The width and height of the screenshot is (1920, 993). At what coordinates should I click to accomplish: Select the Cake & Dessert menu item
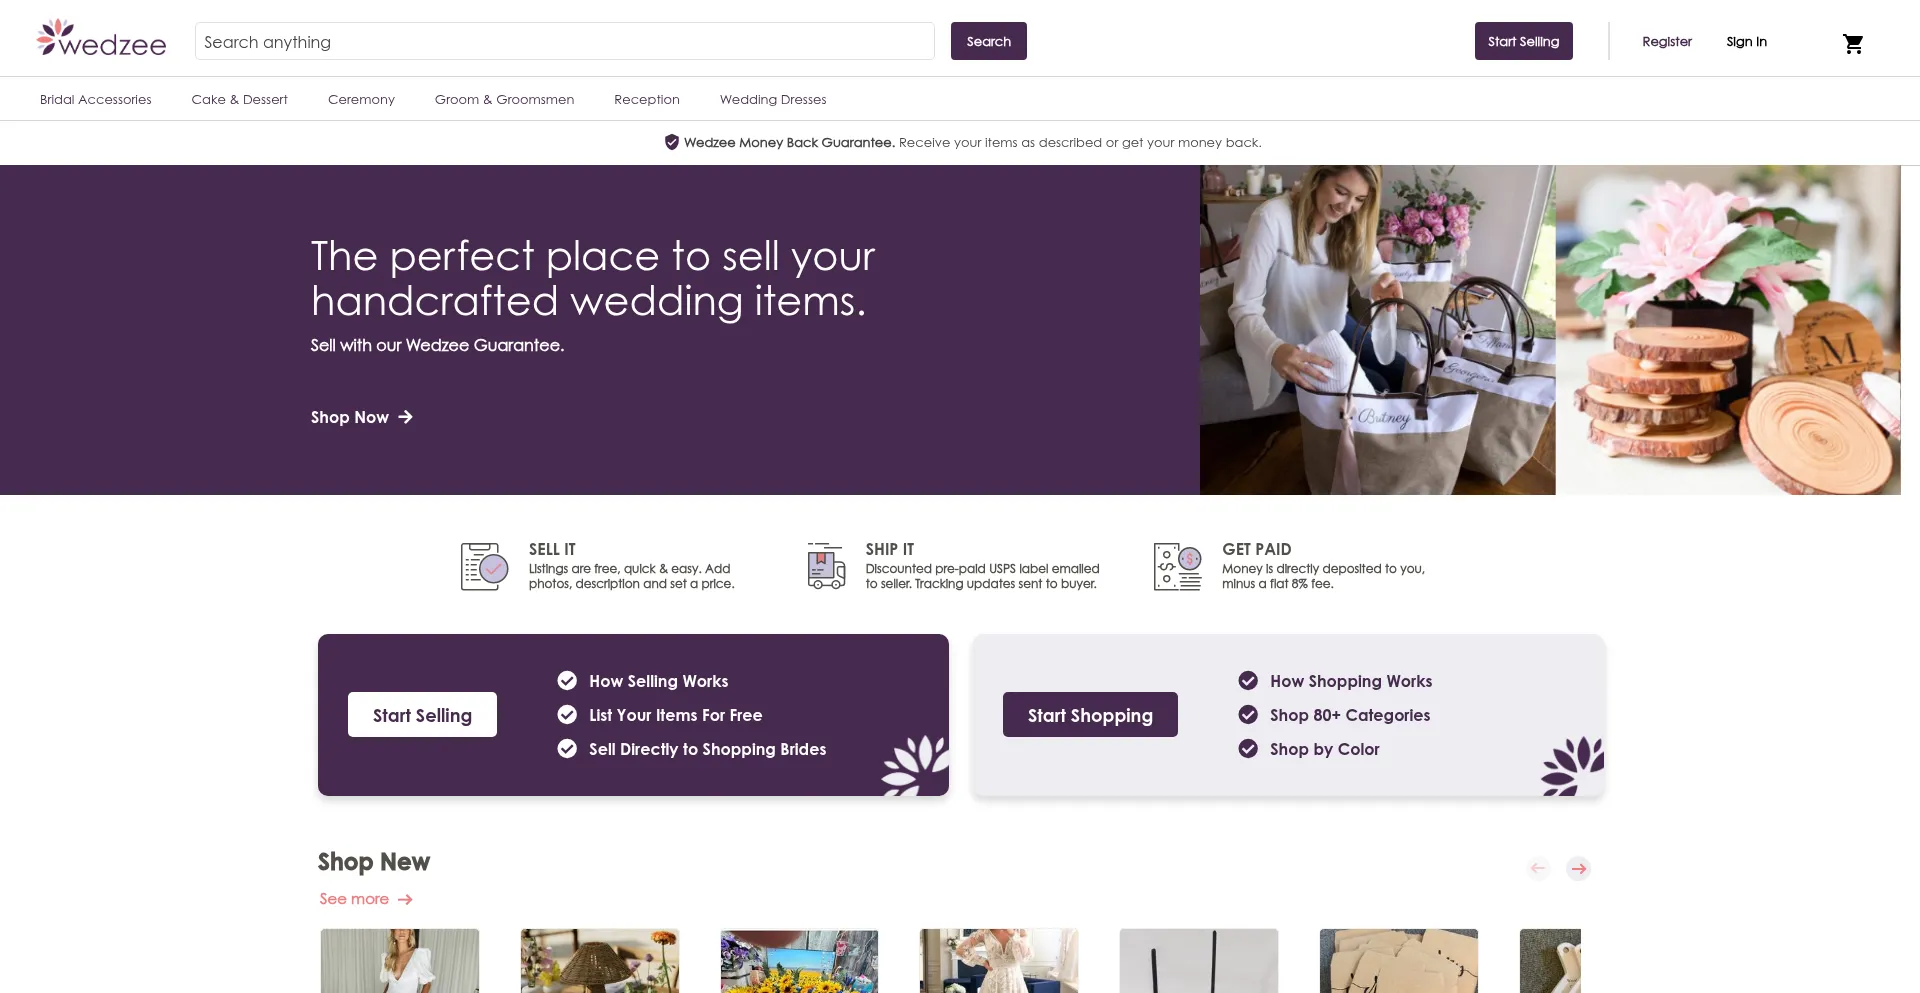click(239, 99)
